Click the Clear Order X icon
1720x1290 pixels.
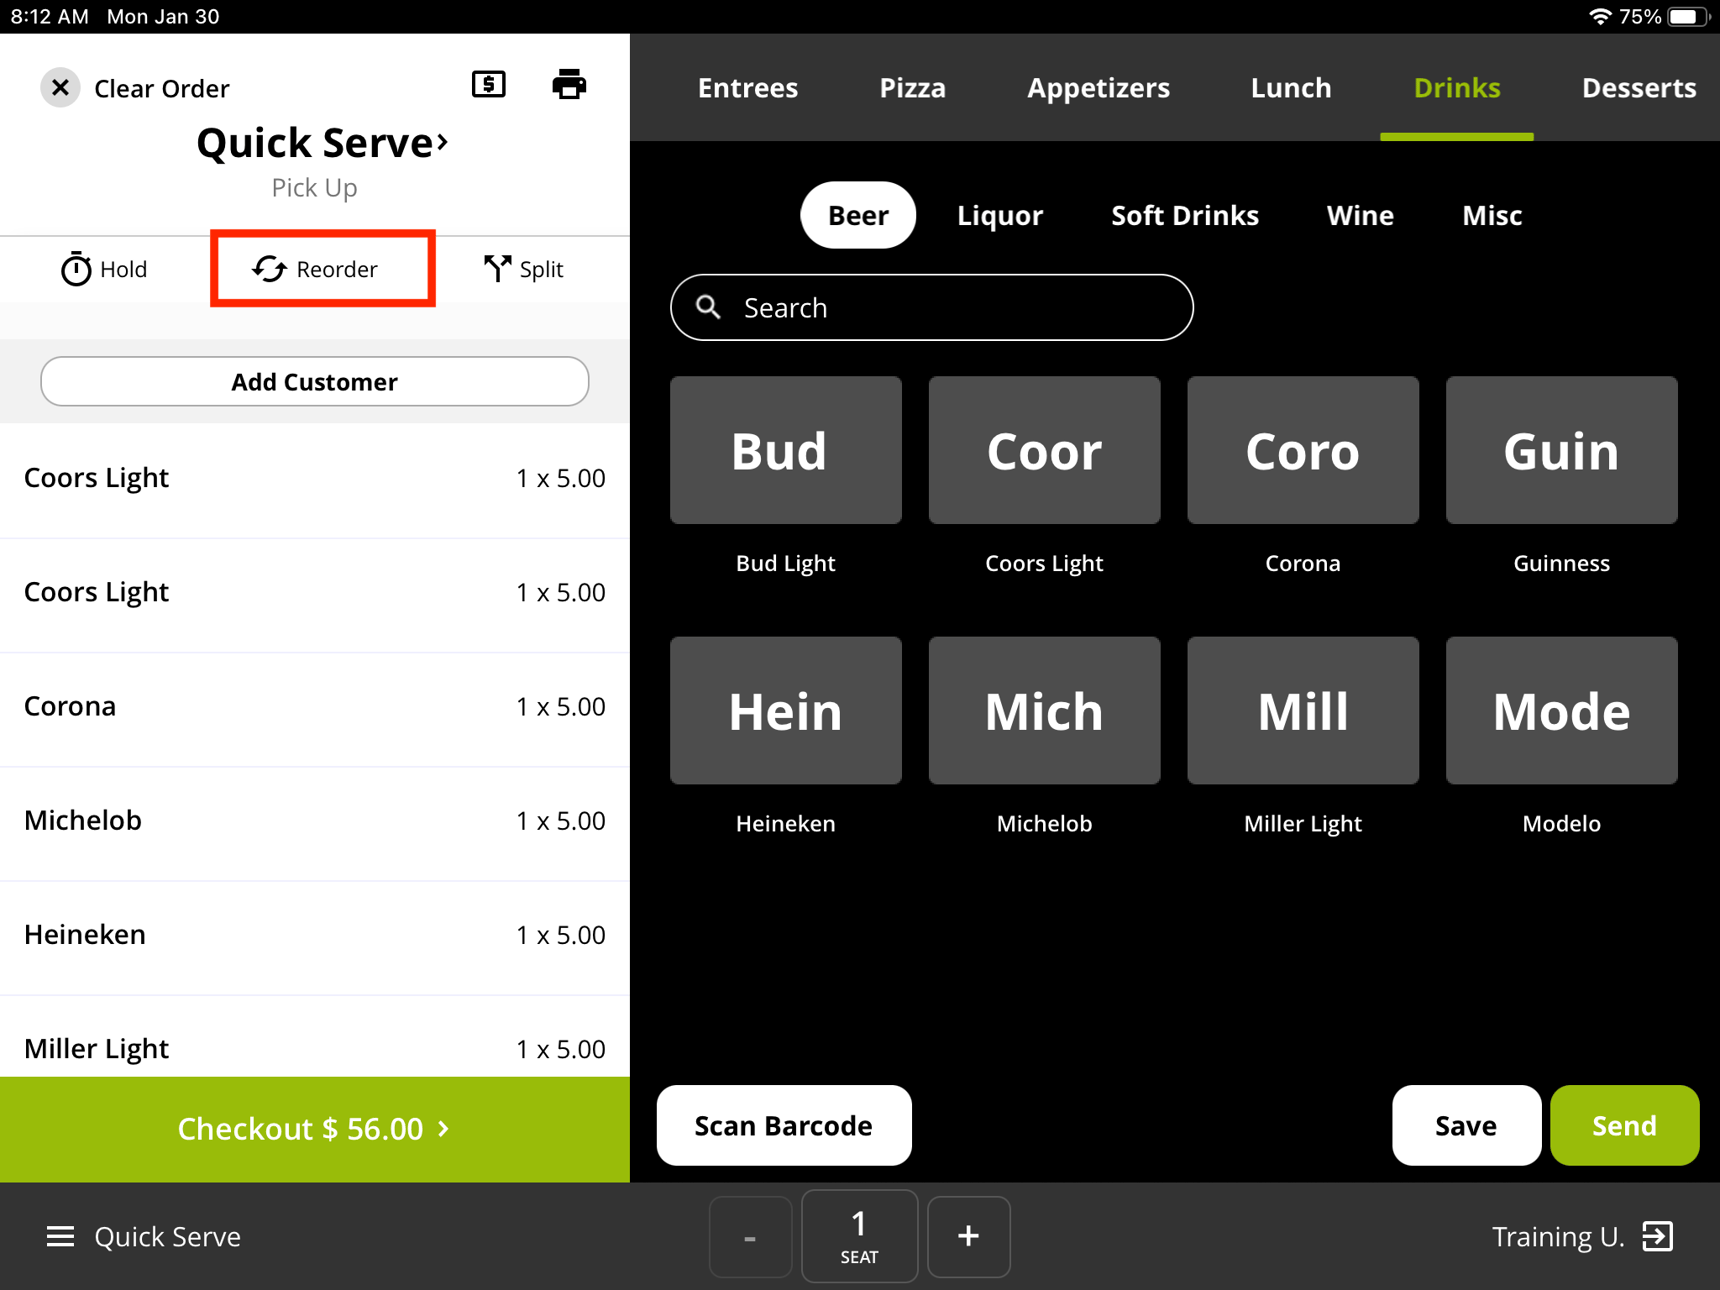coord(60,88)
